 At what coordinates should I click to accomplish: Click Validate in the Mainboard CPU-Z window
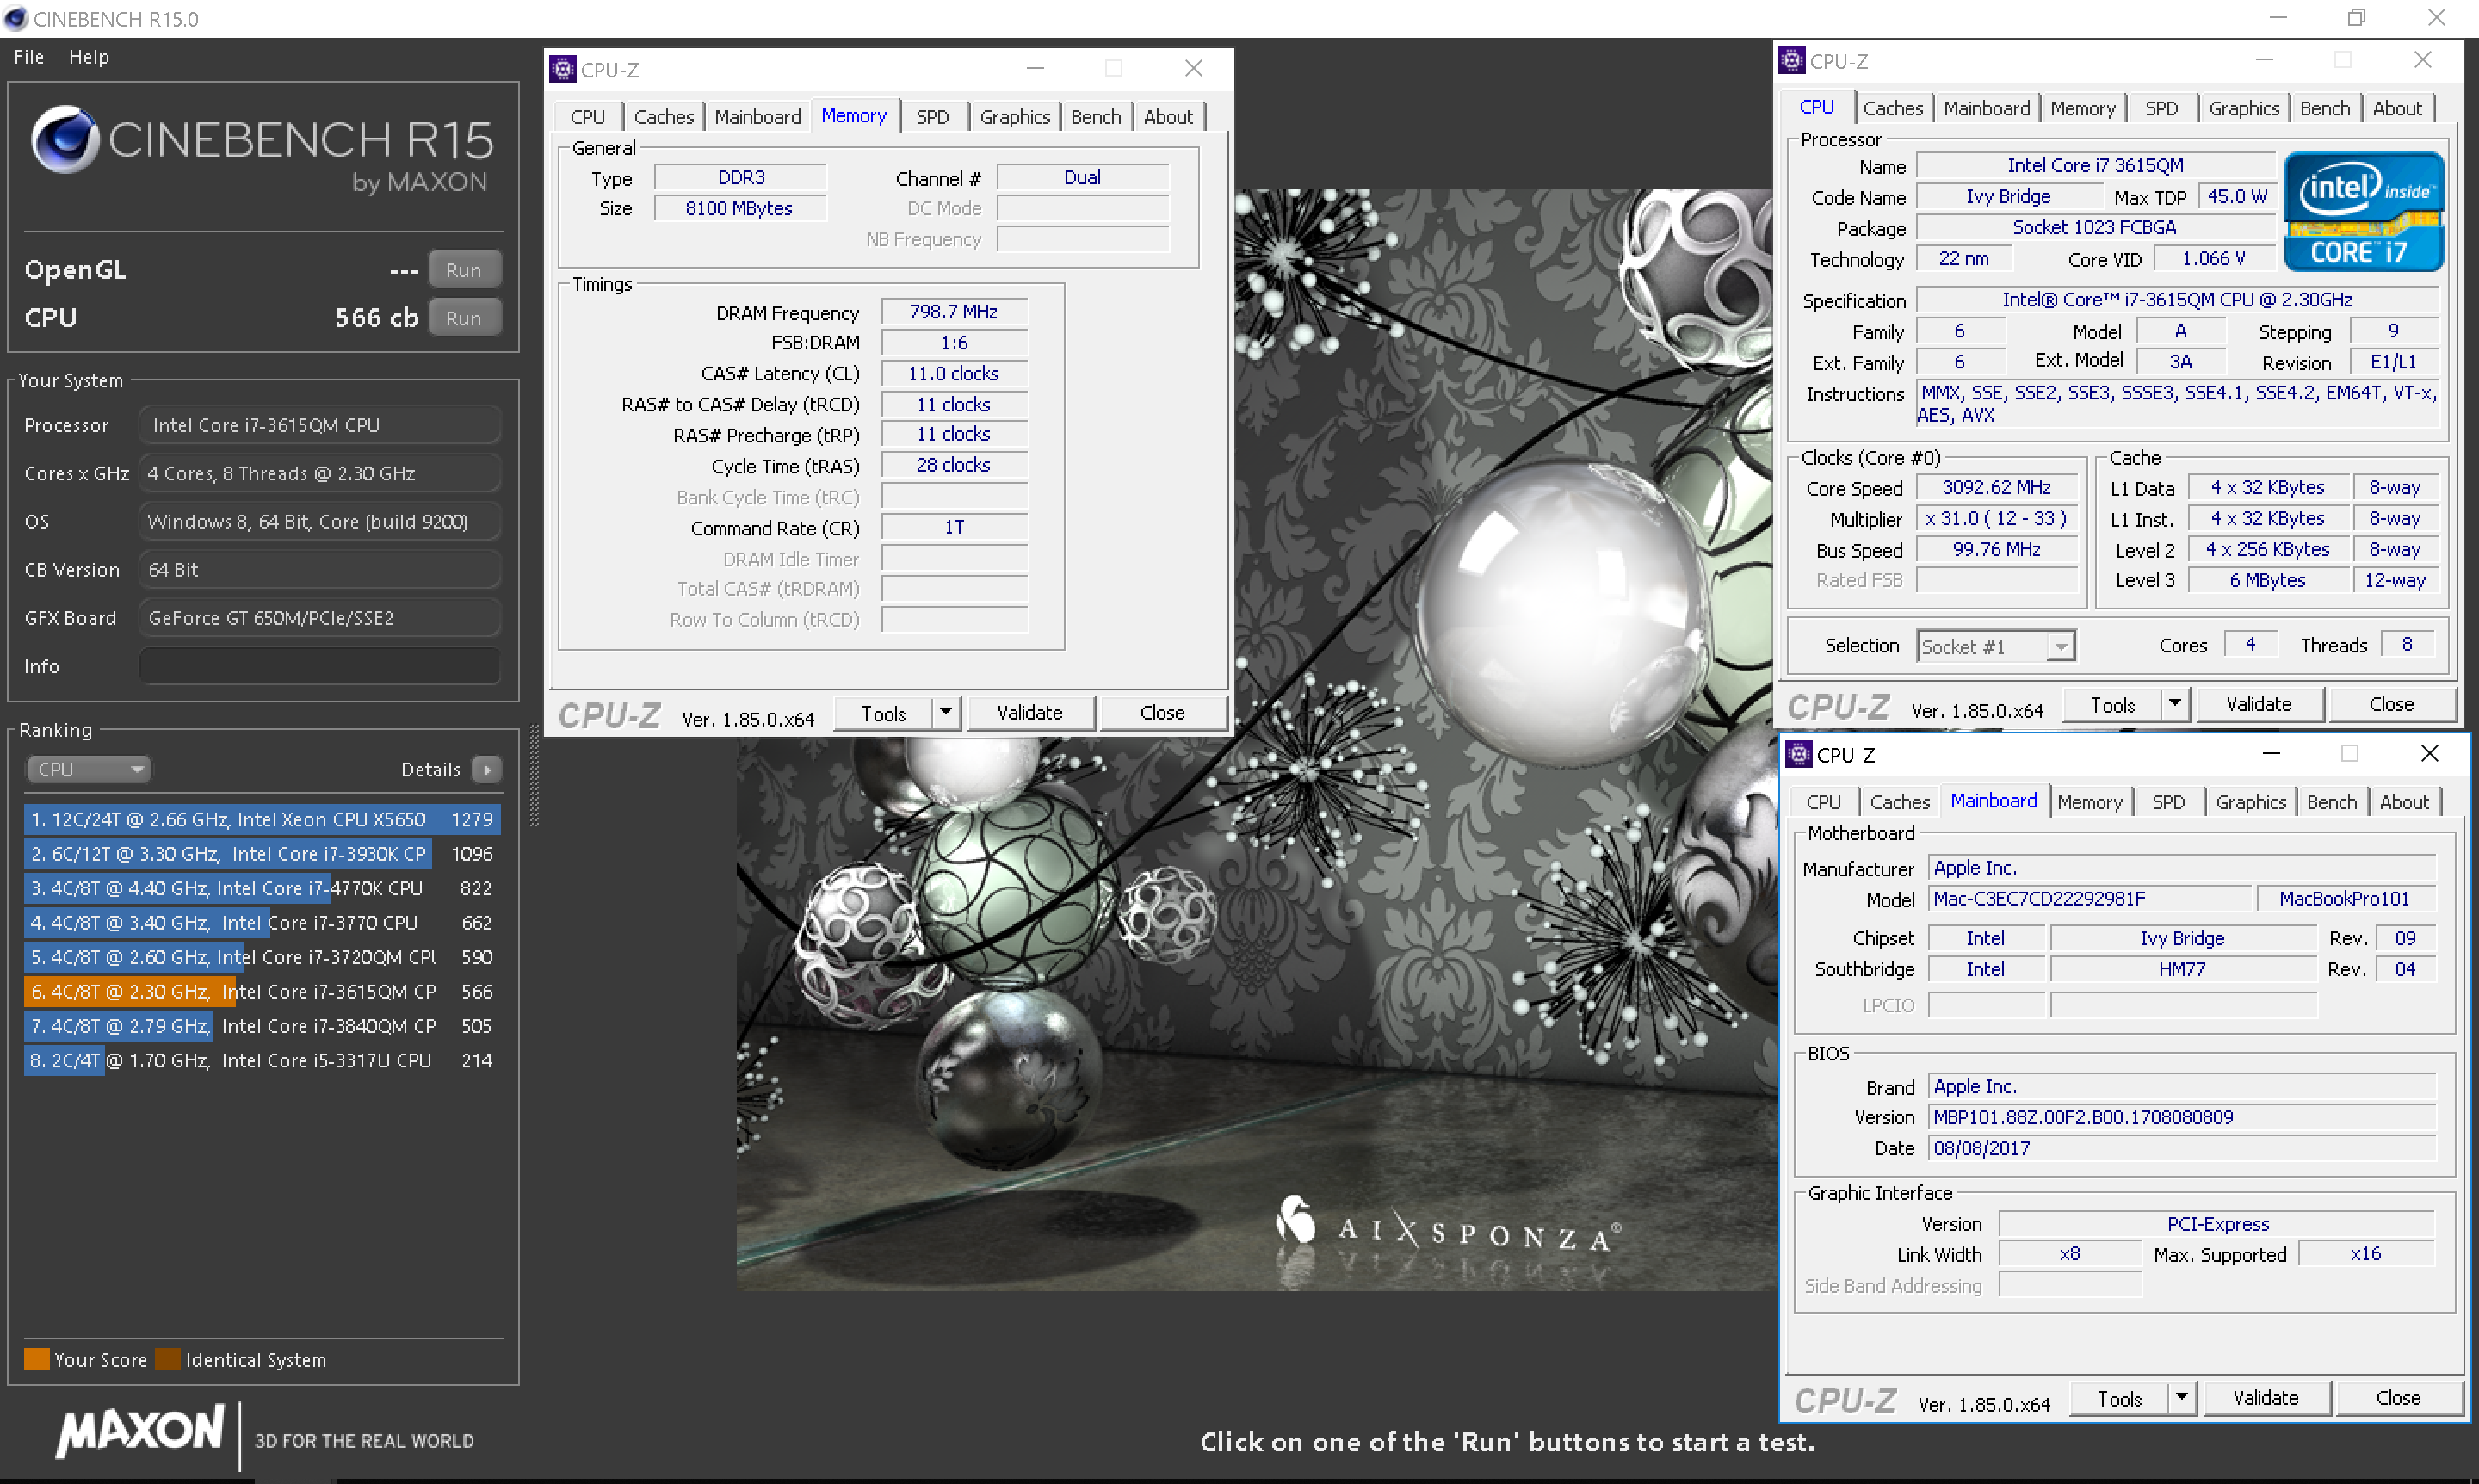point(2266,1398)
